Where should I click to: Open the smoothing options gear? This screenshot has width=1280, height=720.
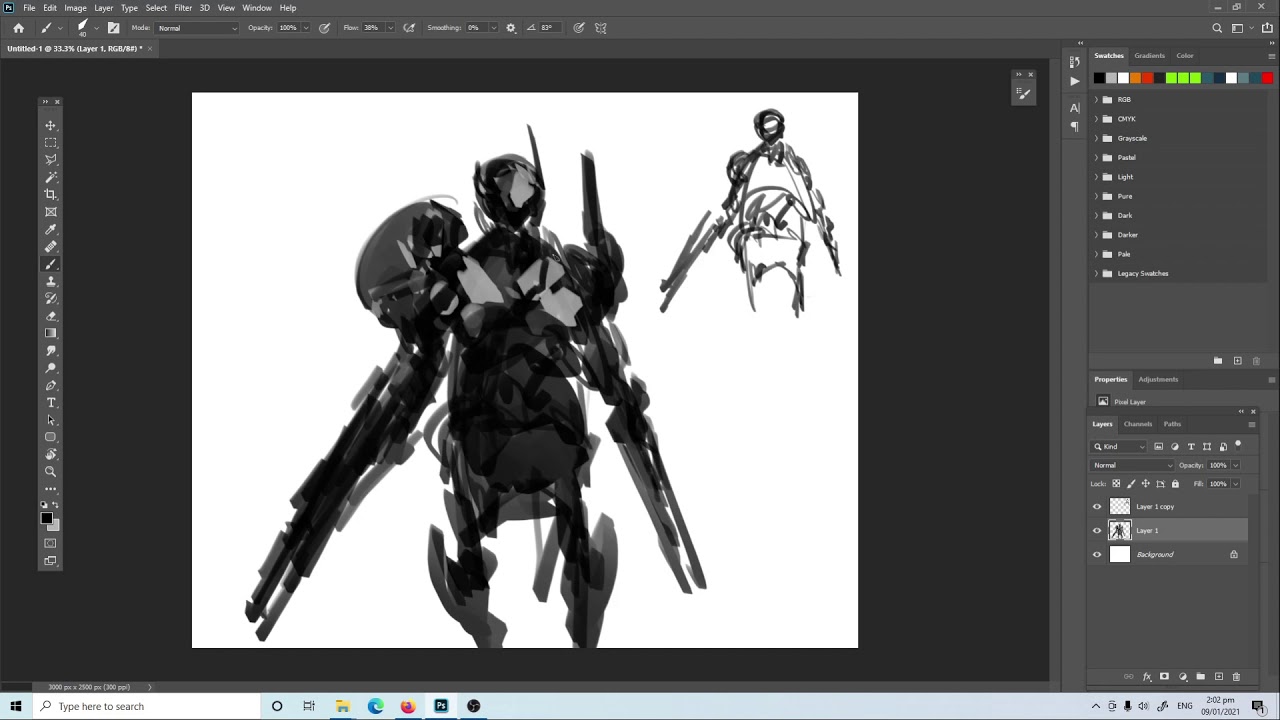coord(511,28)
